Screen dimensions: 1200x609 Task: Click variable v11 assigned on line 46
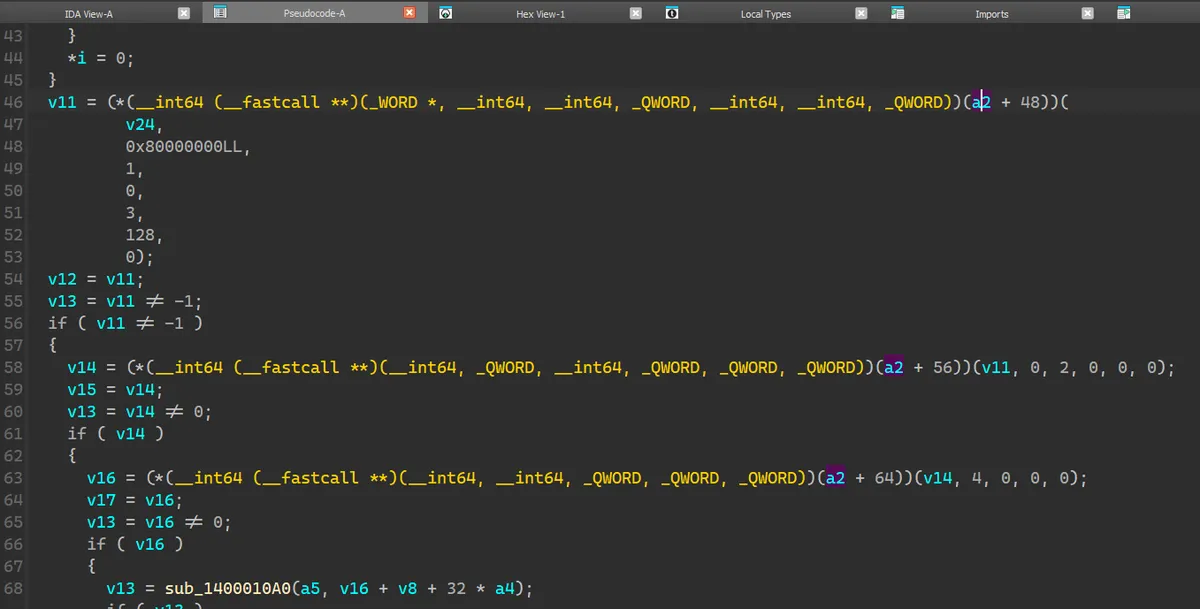click(x=62, y=103)
